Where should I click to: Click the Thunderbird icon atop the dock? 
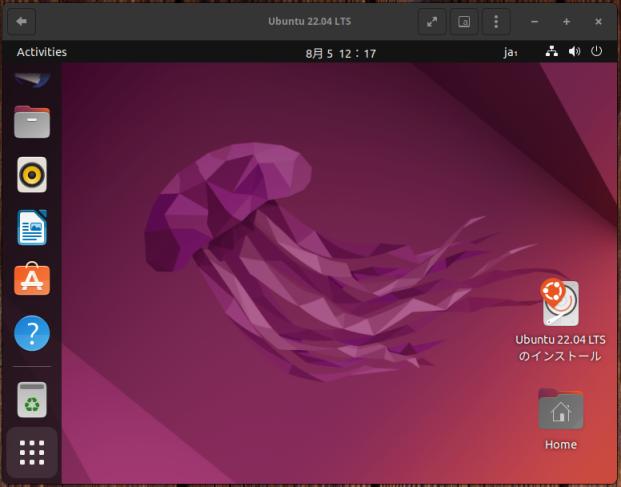point(32,80)
